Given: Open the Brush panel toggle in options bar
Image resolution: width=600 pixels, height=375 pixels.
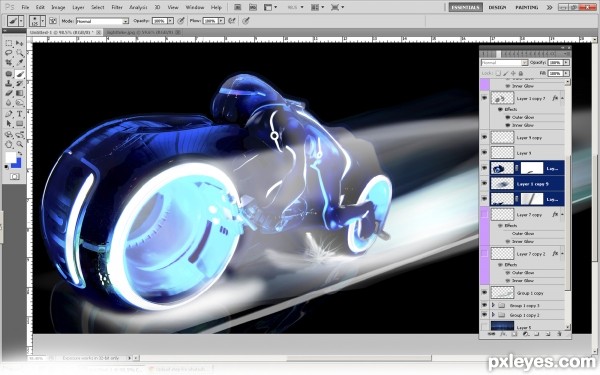Looking at the screenshot, I should [x=53, y=21].
